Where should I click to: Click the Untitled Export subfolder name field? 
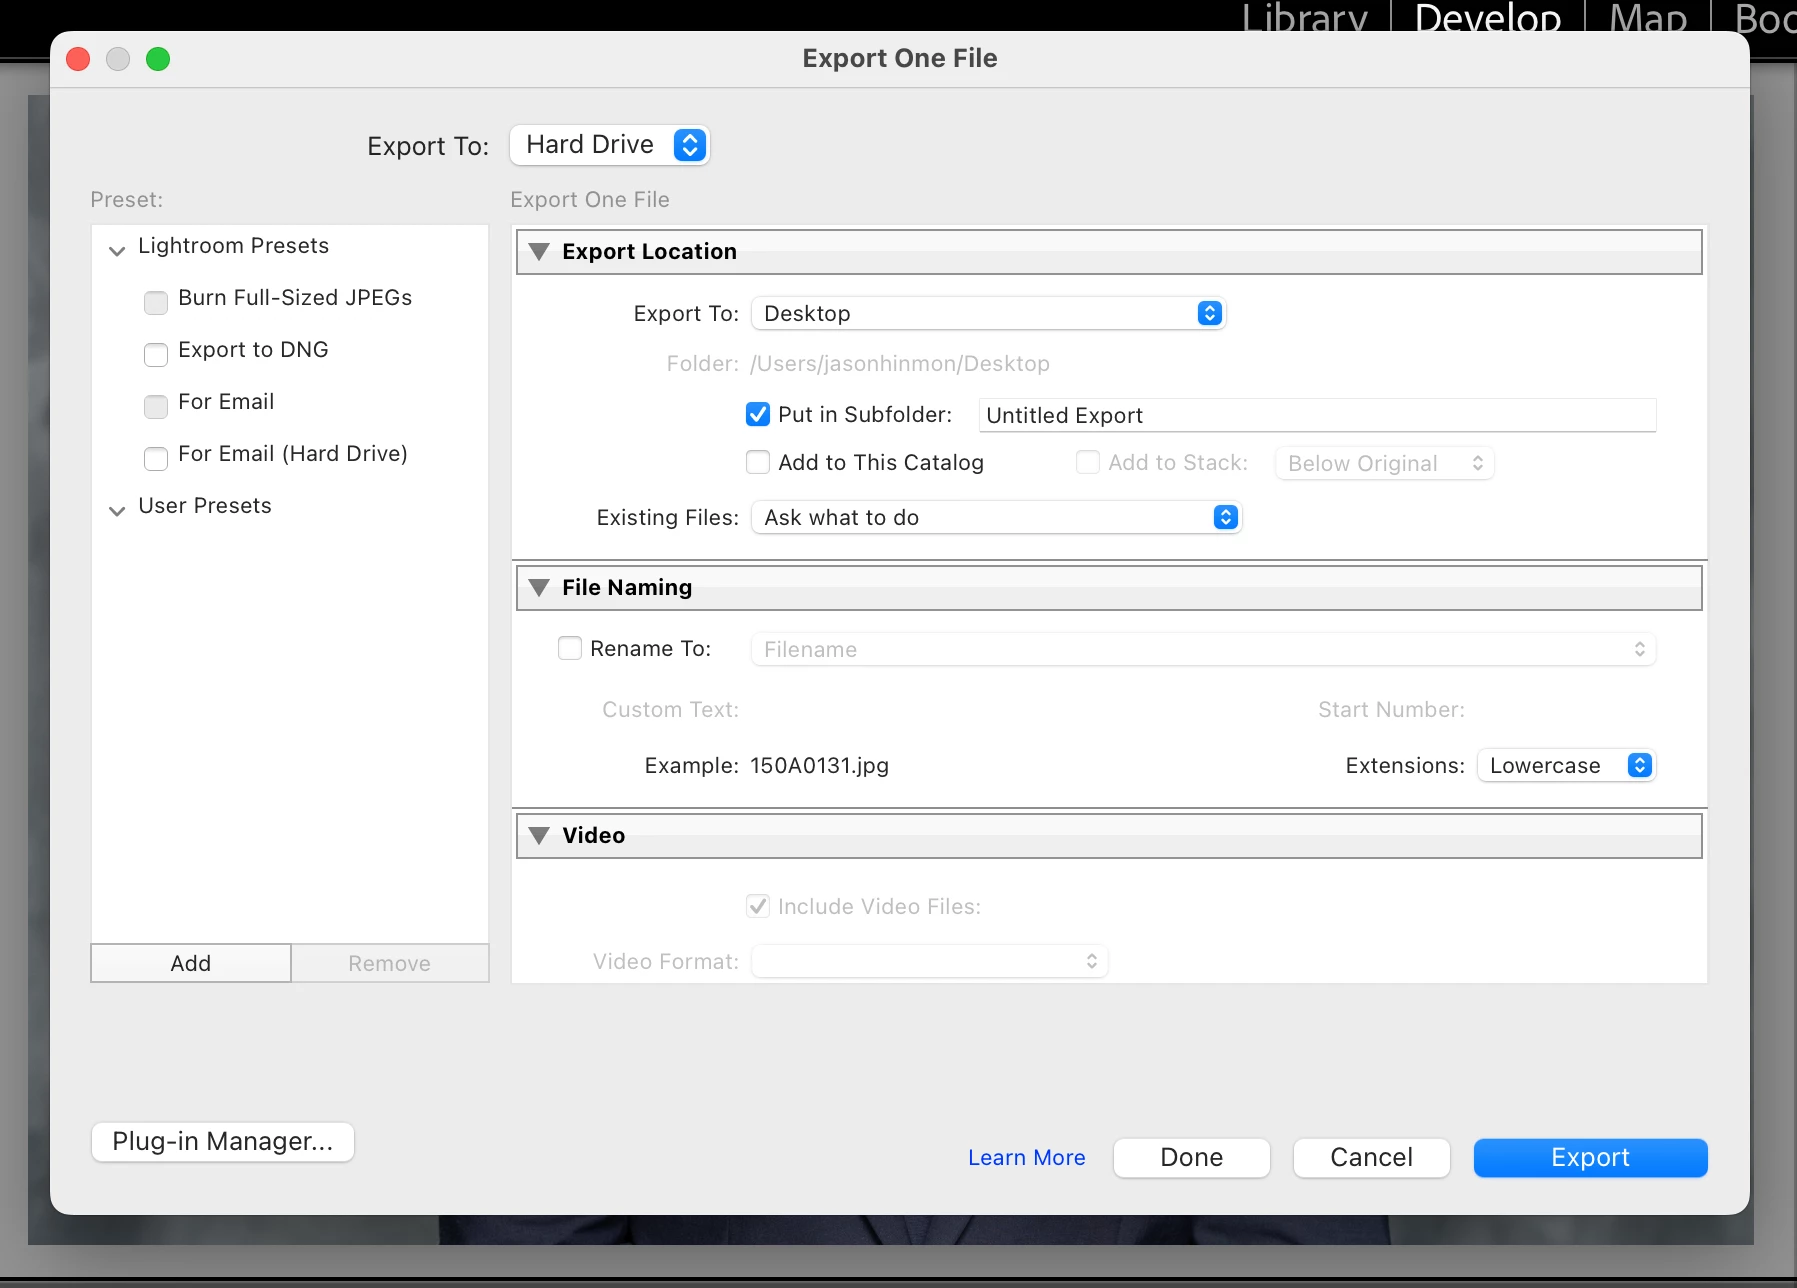(1317, 415)
